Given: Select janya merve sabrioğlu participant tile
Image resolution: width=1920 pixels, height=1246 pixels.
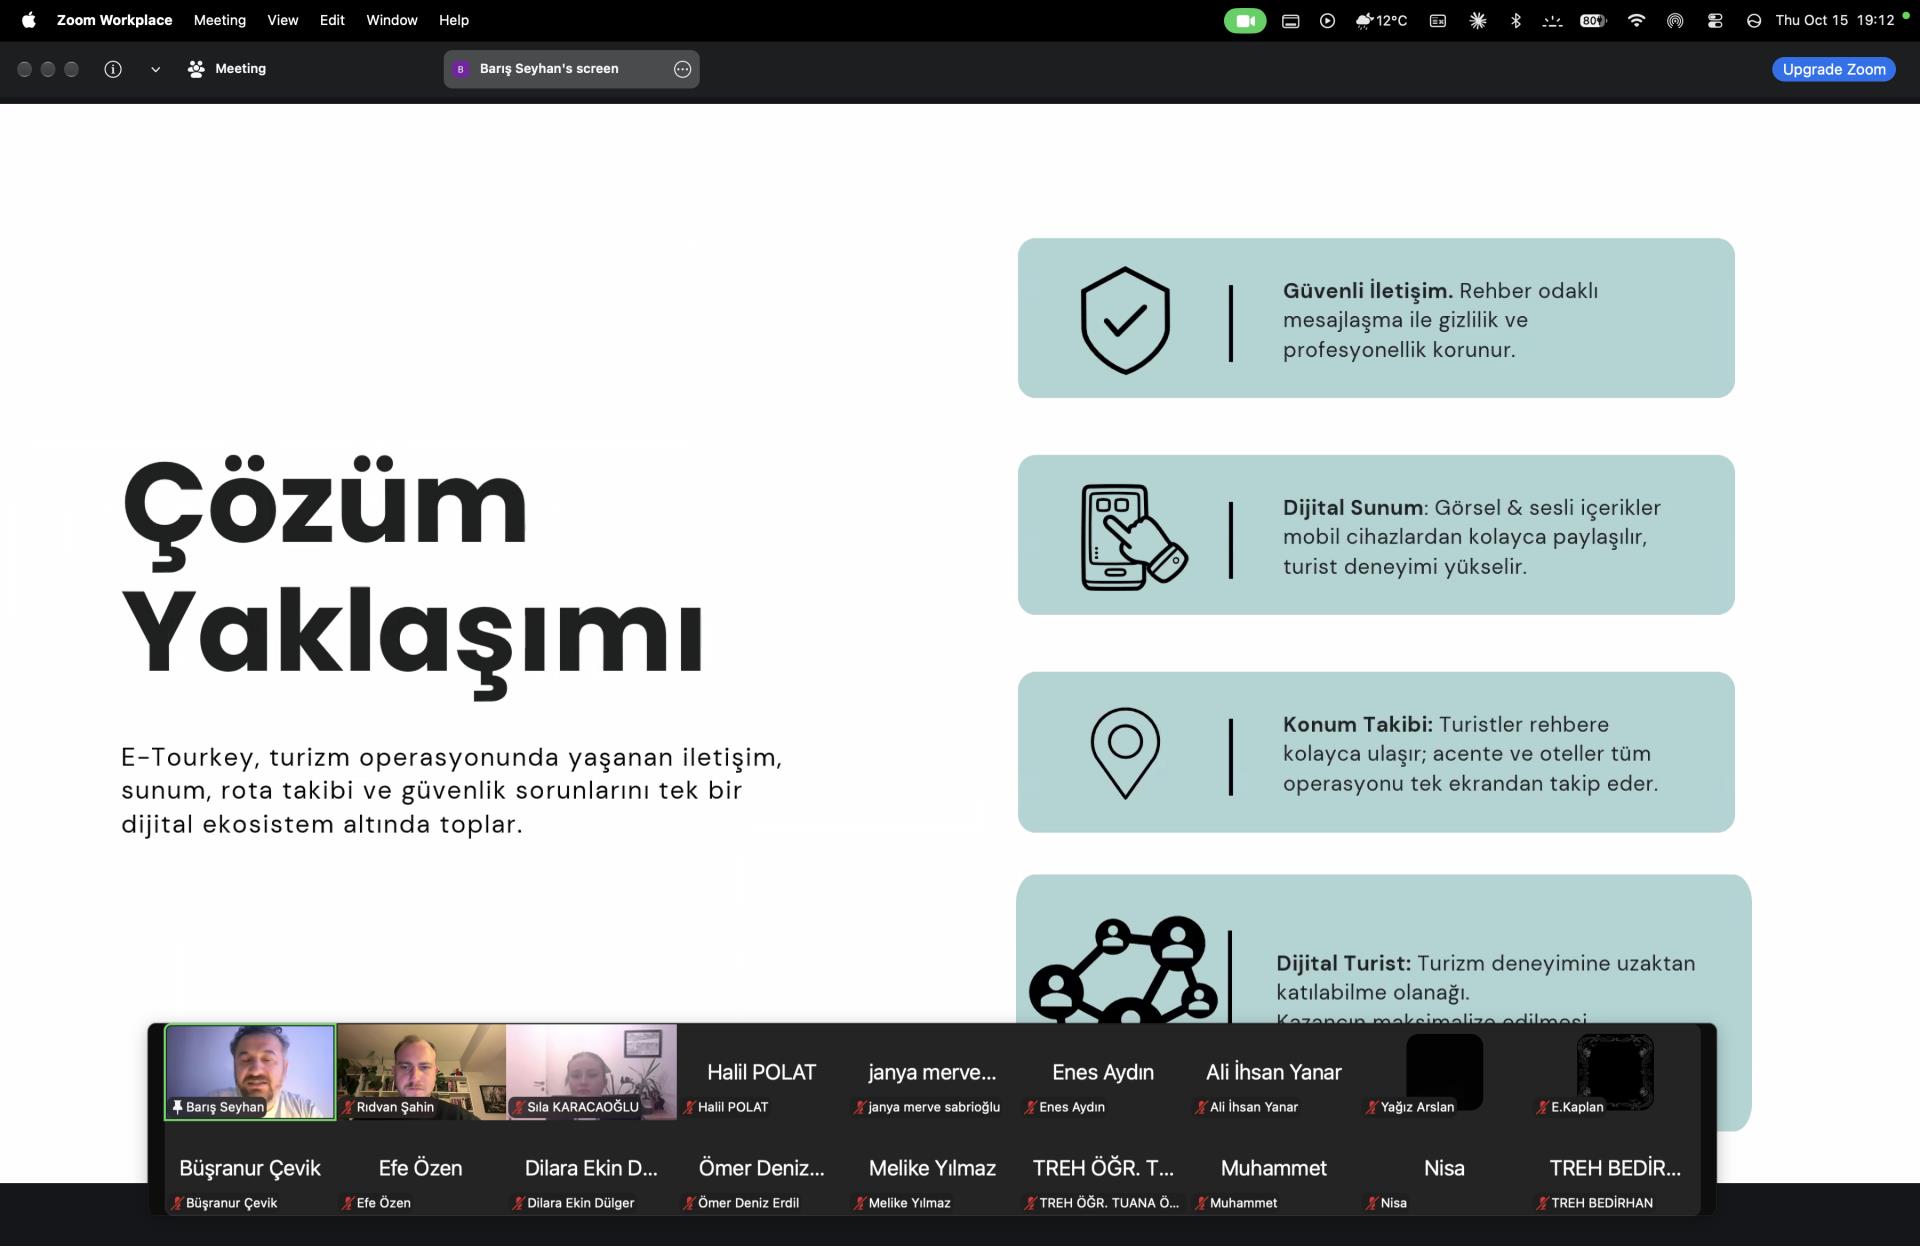Looking at the screenshot, I should [x=932, y=1072].
